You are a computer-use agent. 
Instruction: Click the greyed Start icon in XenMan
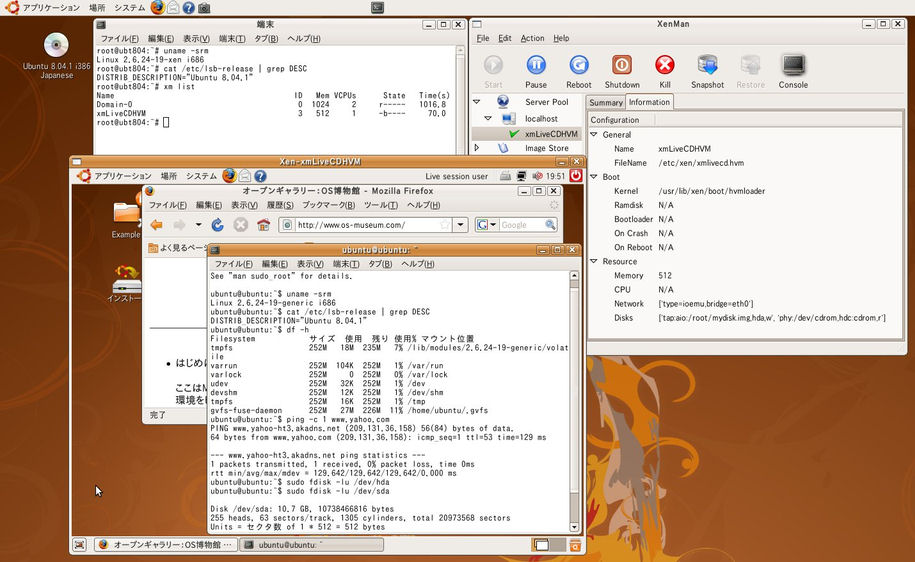493,65
